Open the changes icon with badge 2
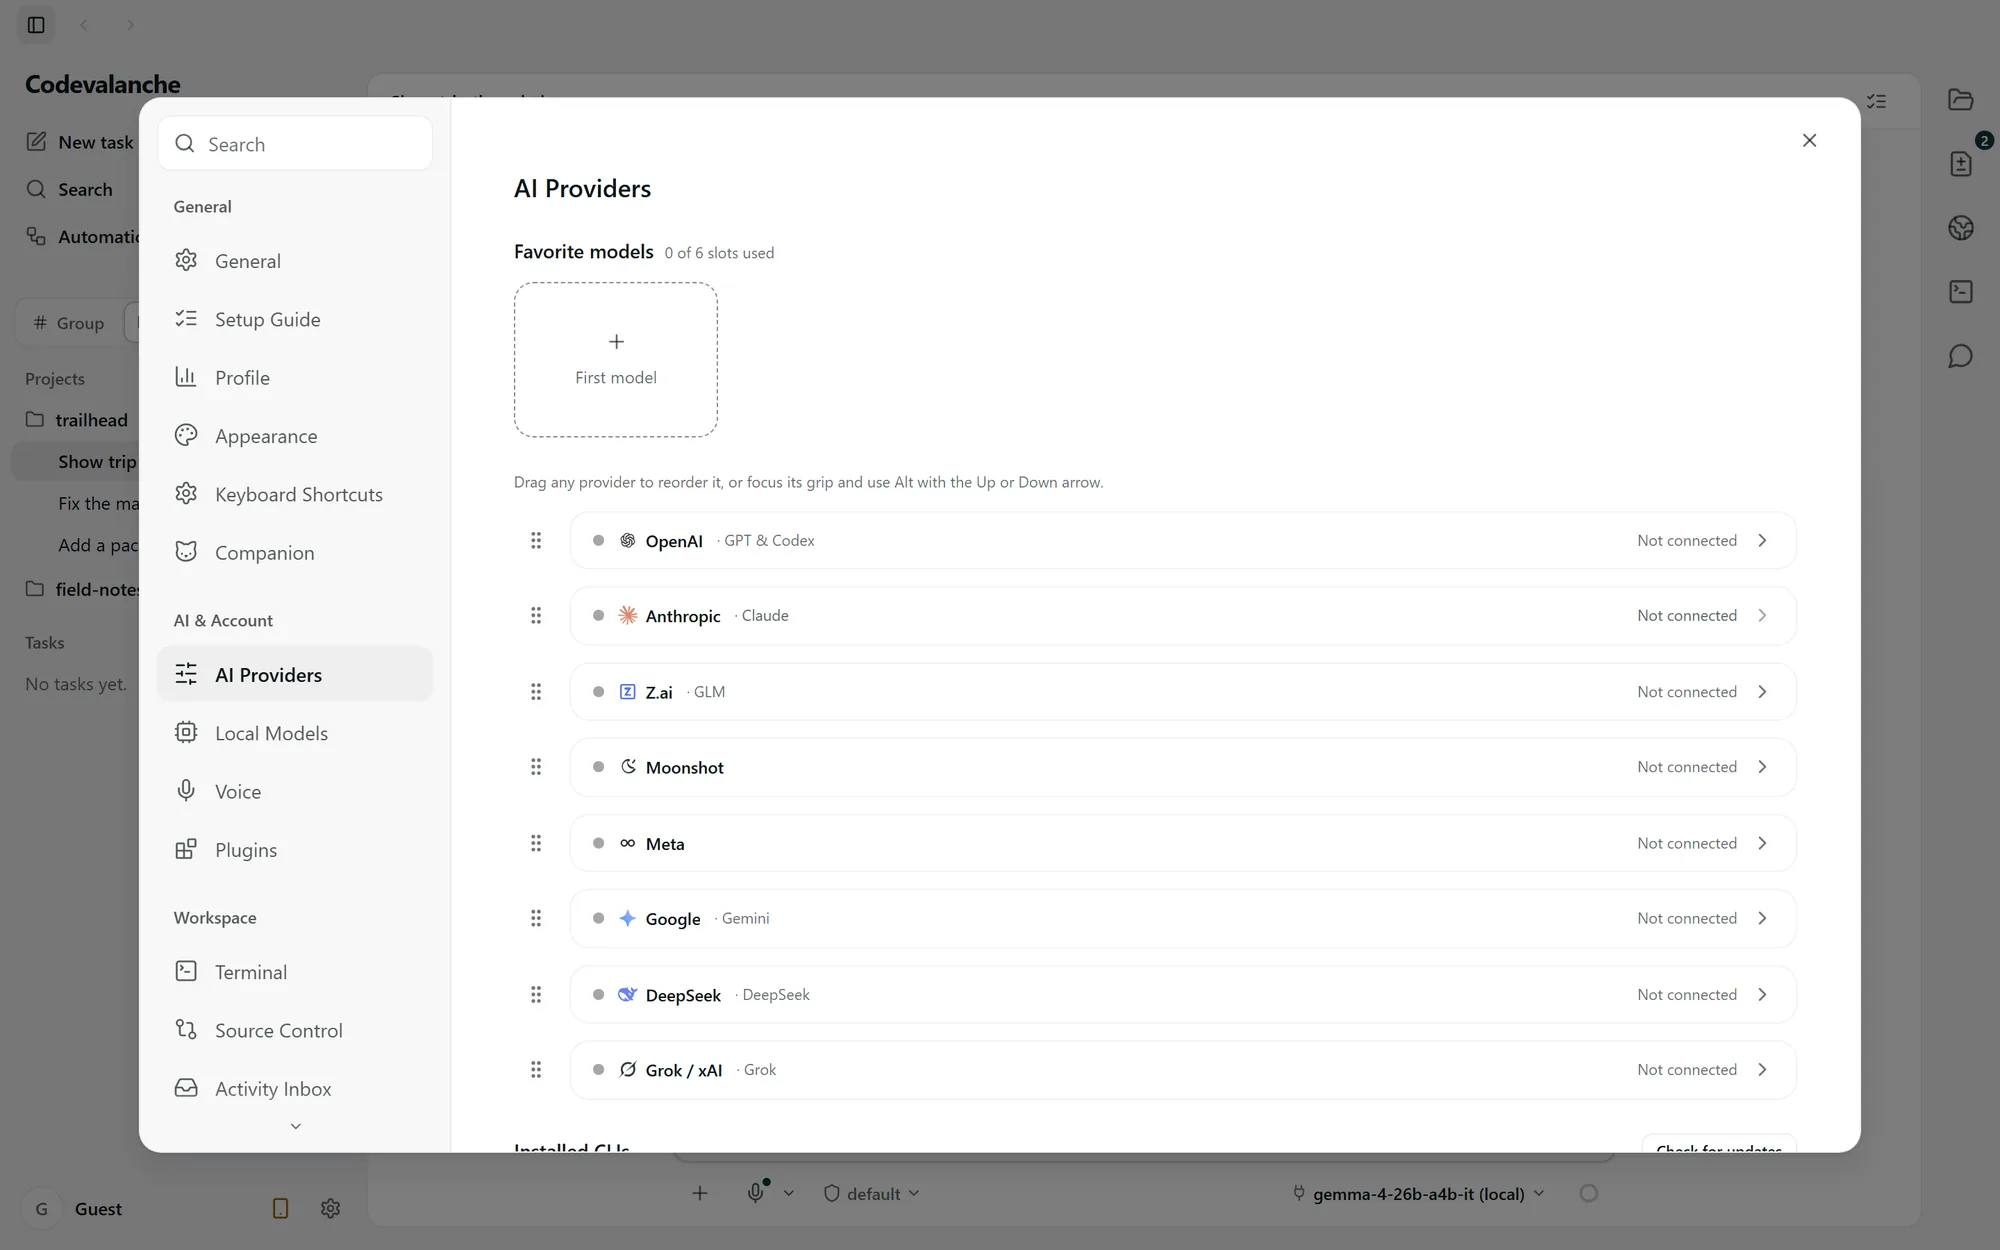 (x=1961, y=163)
